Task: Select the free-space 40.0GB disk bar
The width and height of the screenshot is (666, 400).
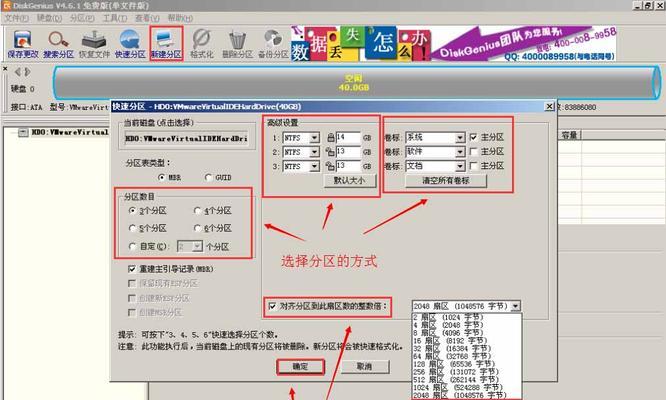Action: click(356, 83)
